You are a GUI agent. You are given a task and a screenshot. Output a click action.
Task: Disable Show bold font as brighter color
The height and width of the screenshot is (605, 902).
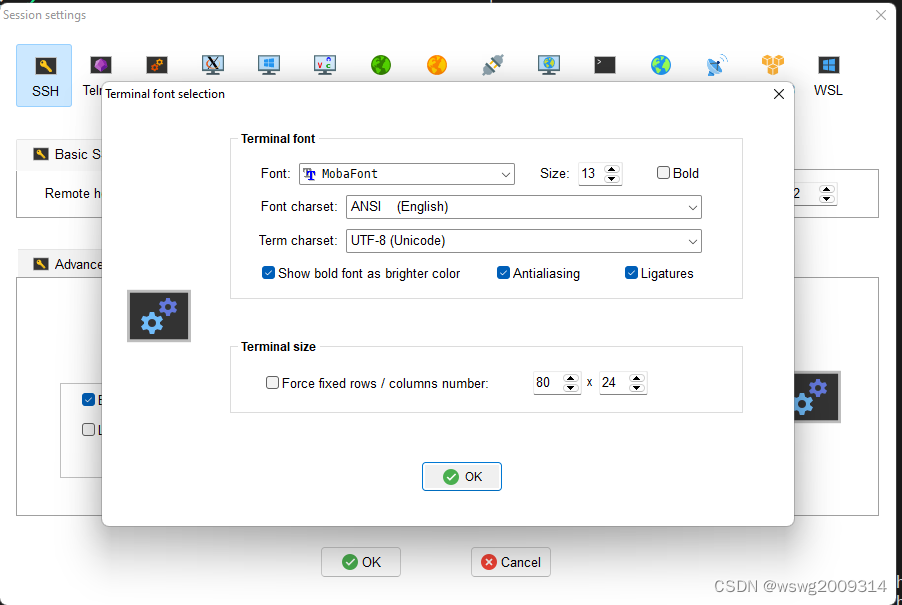click(268, 272)
